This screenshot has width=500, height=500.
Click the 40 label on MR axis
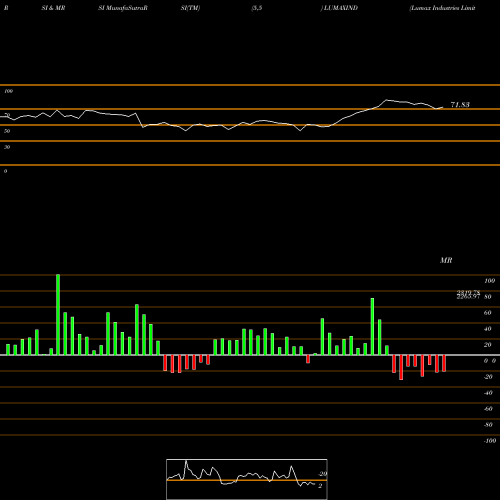(x=488, y=329)
